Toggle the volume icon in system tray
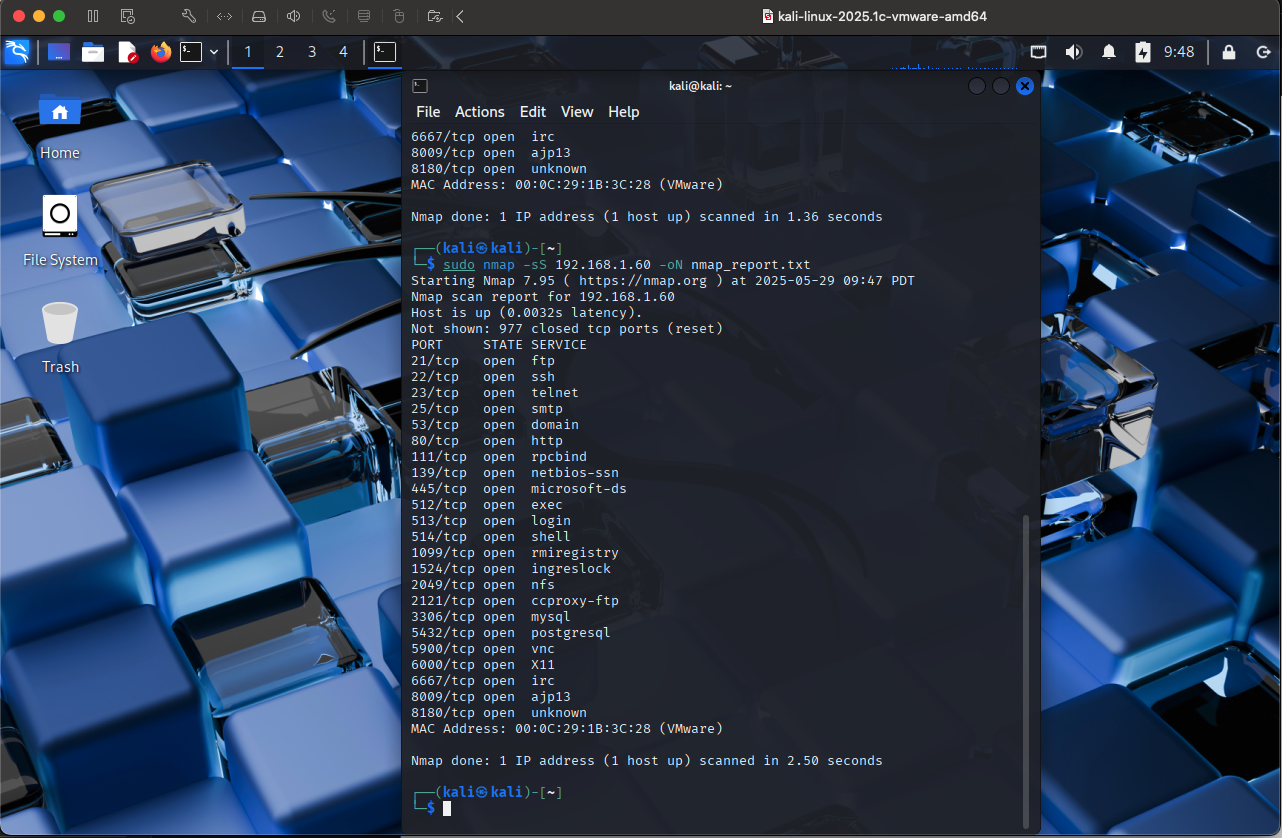The width and height of the screenshot is (1282, 838). (x=1074, y=52)
